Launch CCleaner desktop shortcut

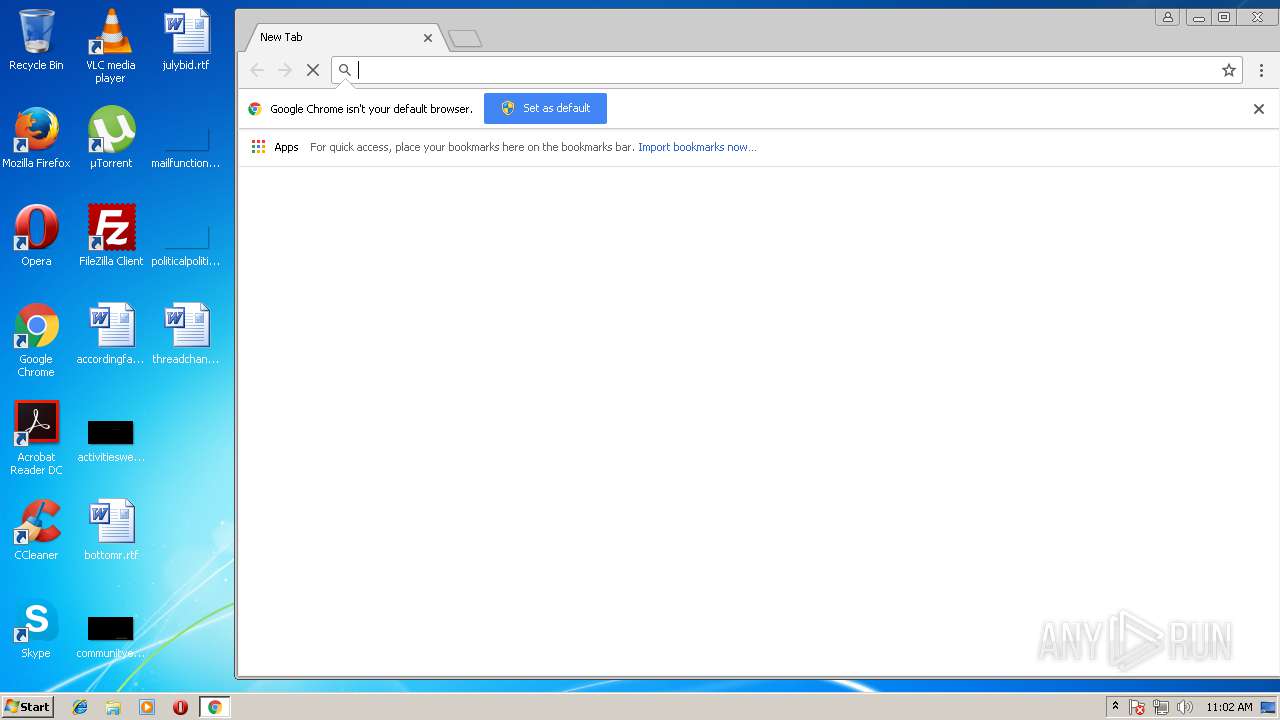point(36,530)
